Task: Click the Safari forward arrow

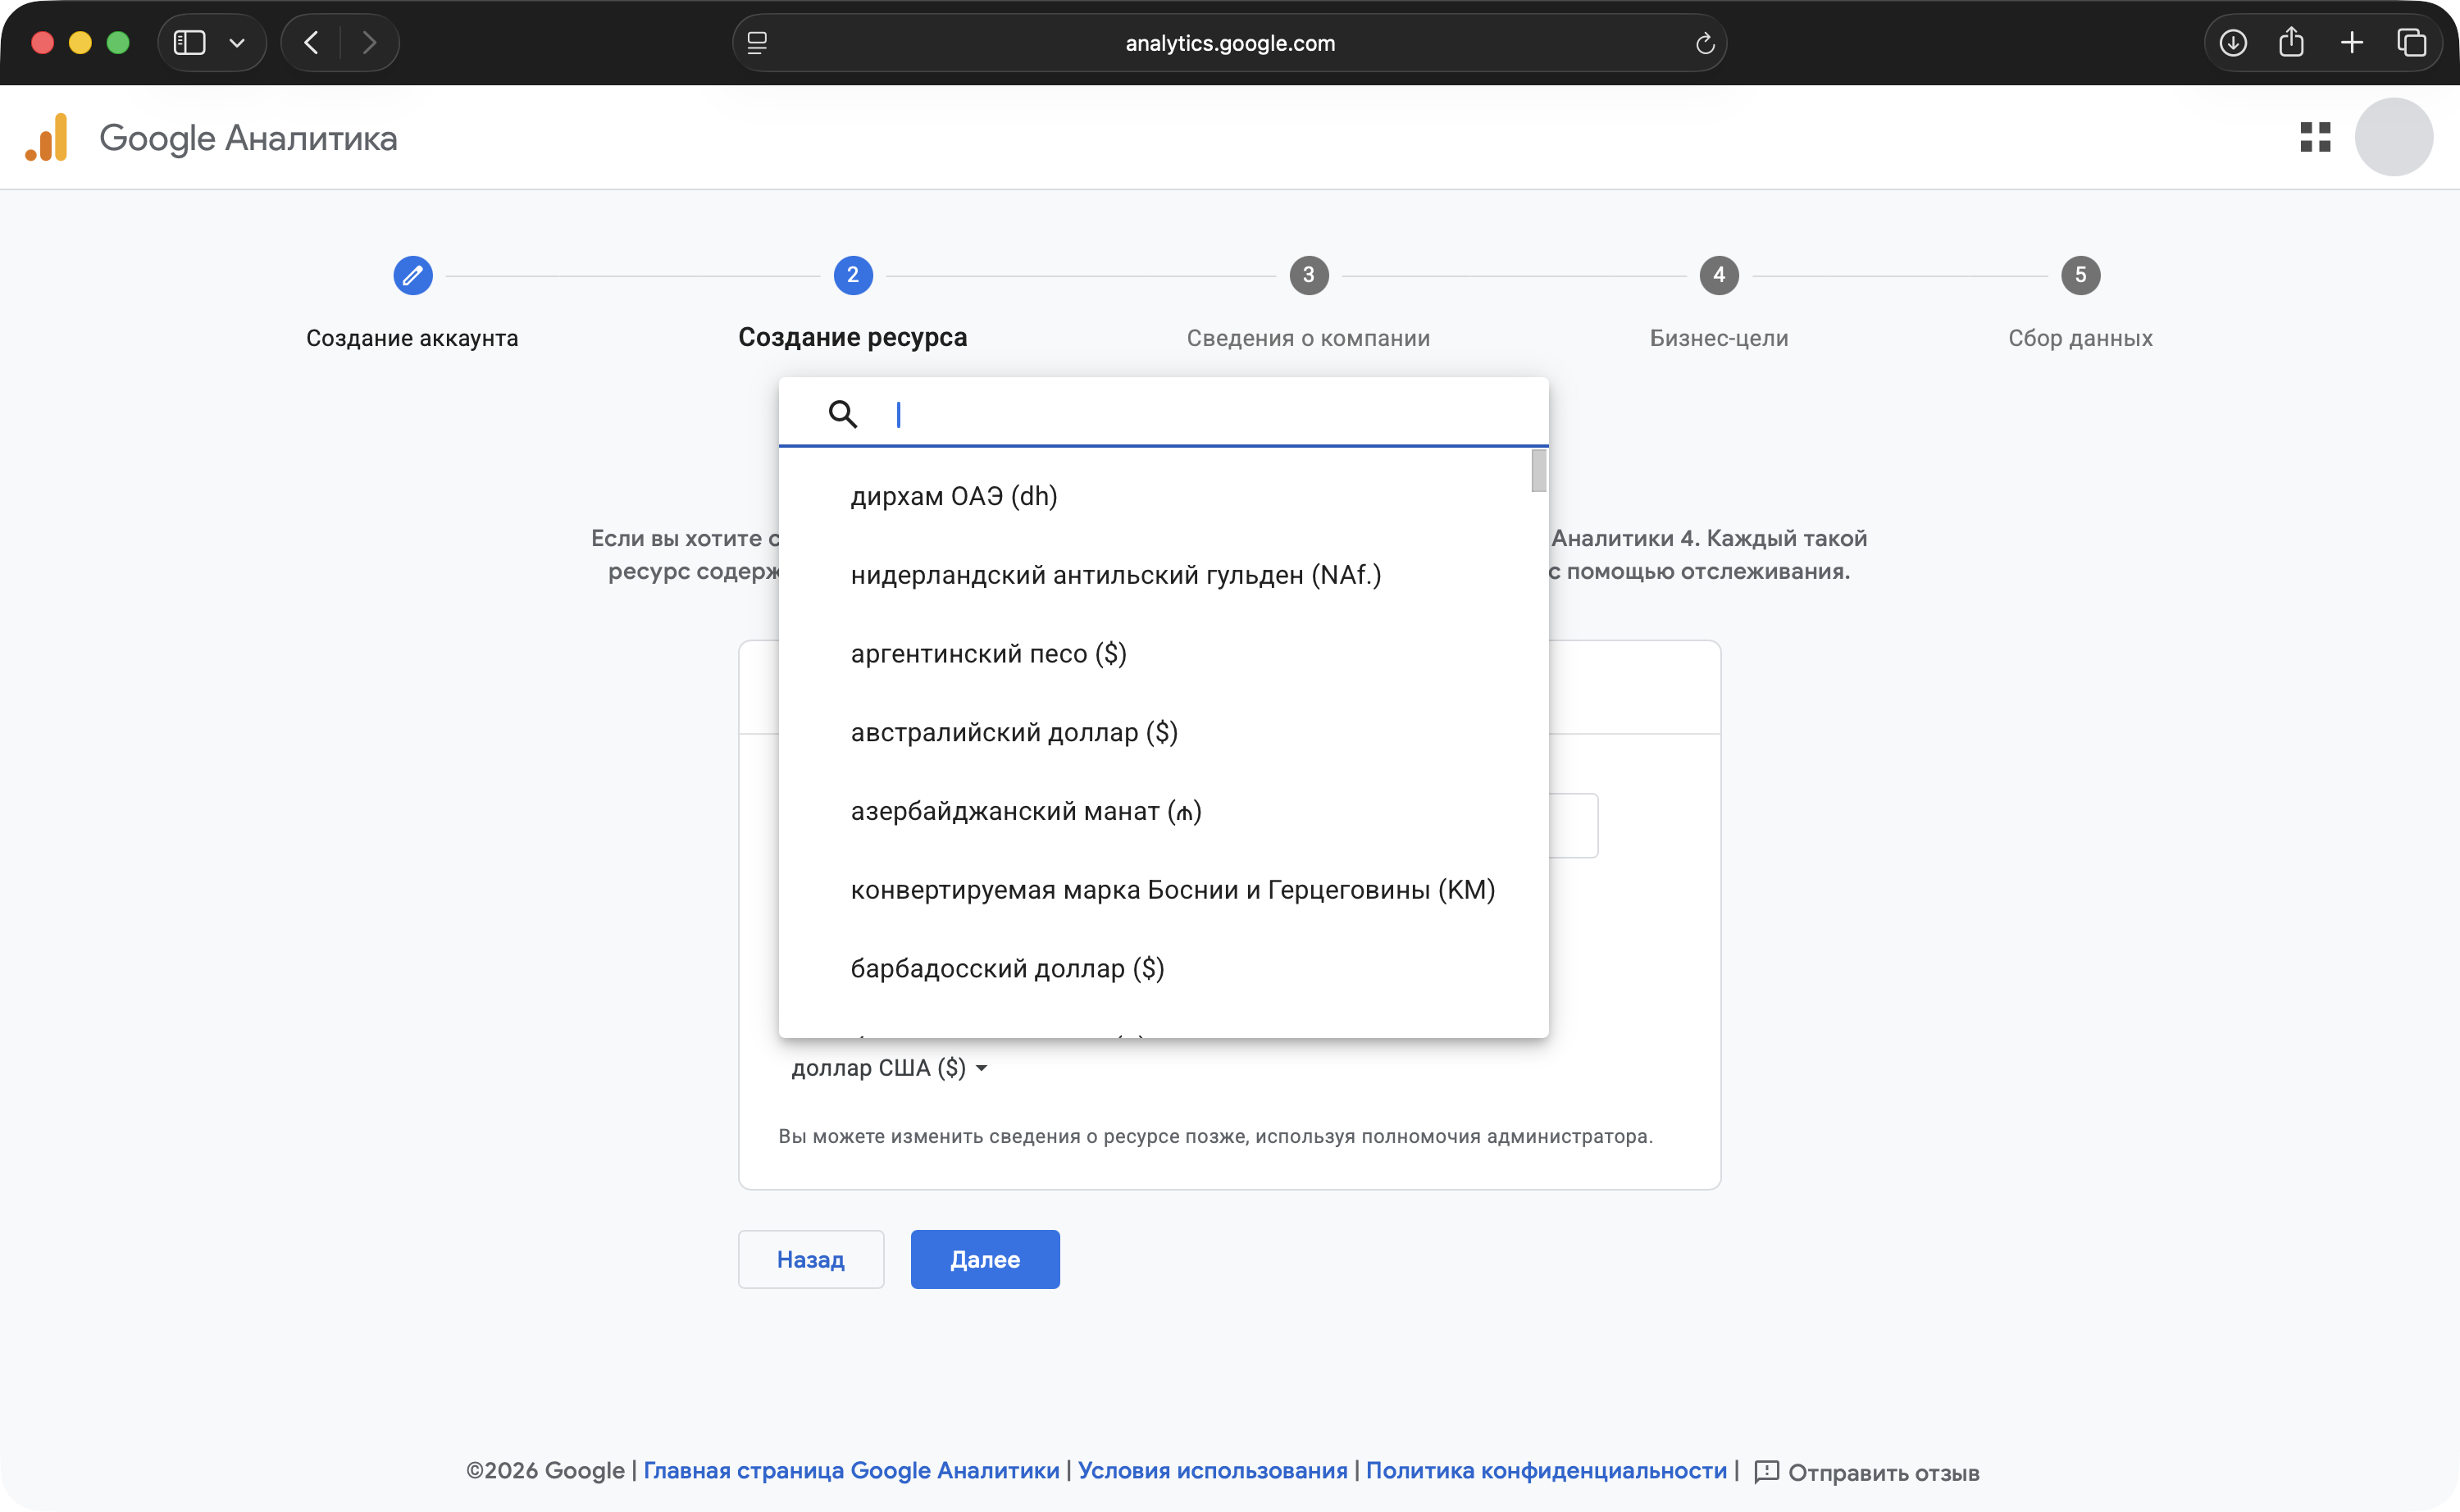Action: pos(369,42)
